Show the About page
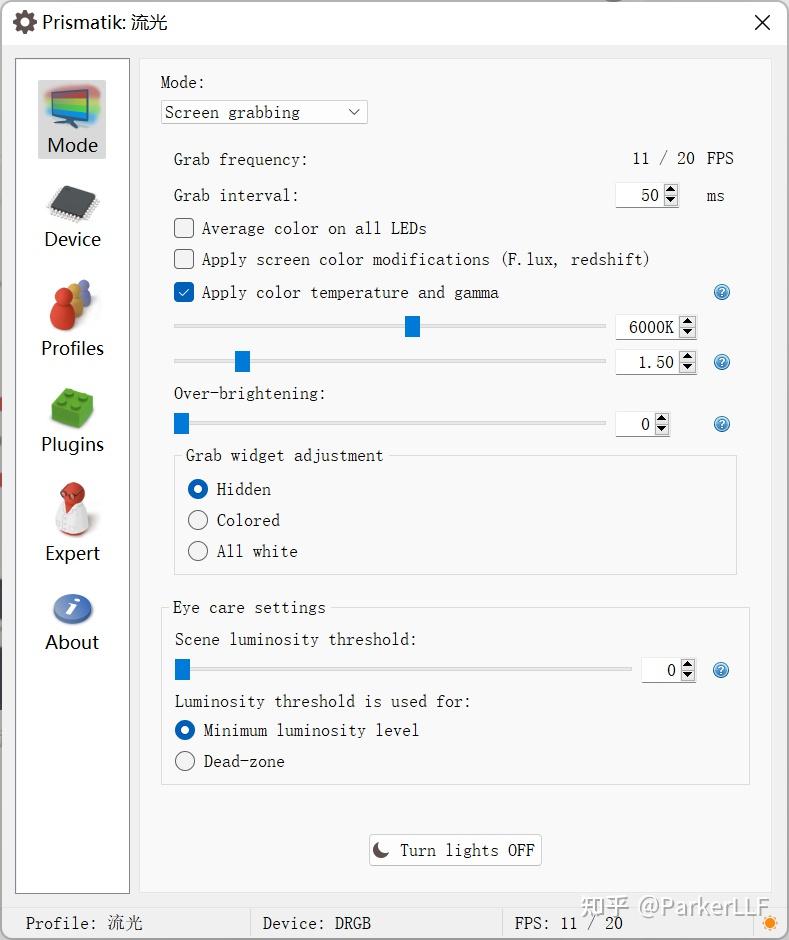789x940 pixels. (72, 621)
